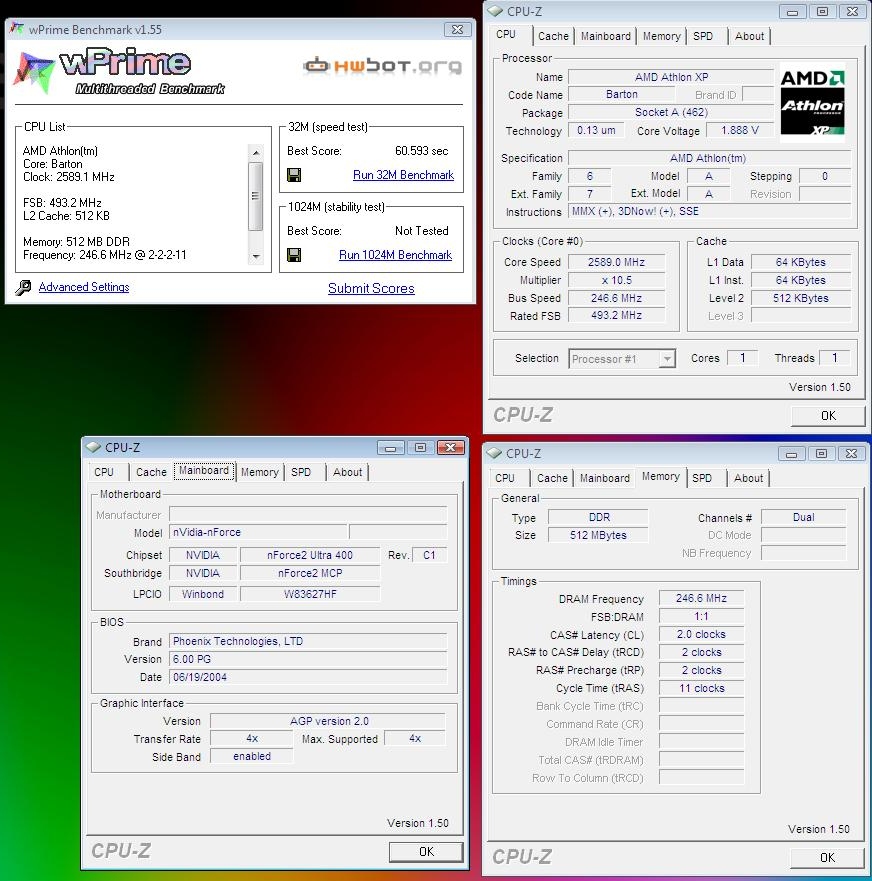
Task: Close the CPU-Z Mainboard window with the red X
Action: point(451,447)
